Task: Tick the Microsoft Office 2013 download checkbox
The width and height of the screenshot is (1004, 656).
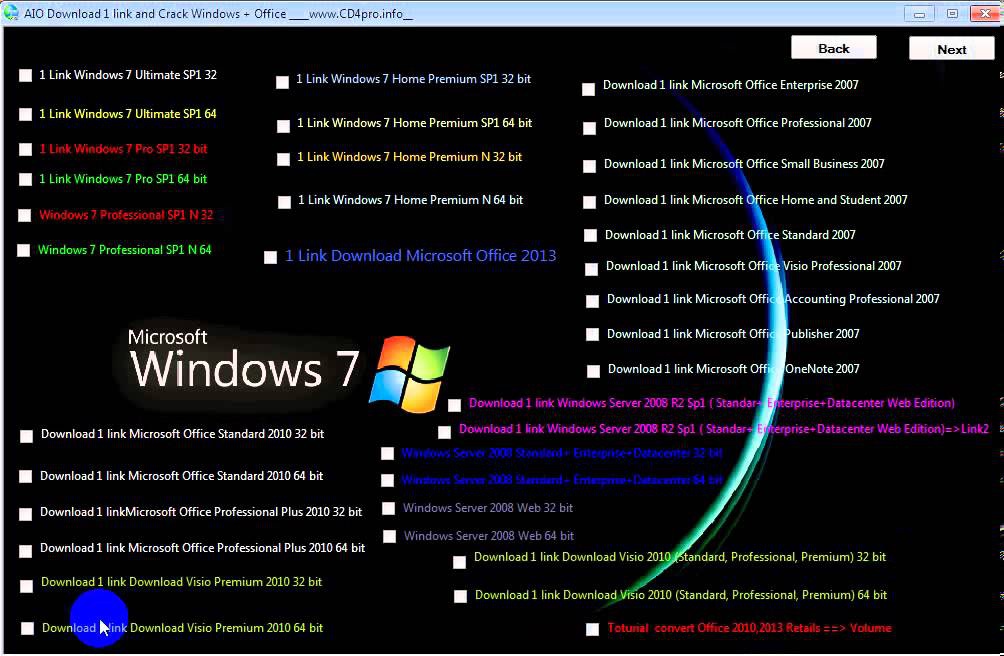Action: coord(270,257)
